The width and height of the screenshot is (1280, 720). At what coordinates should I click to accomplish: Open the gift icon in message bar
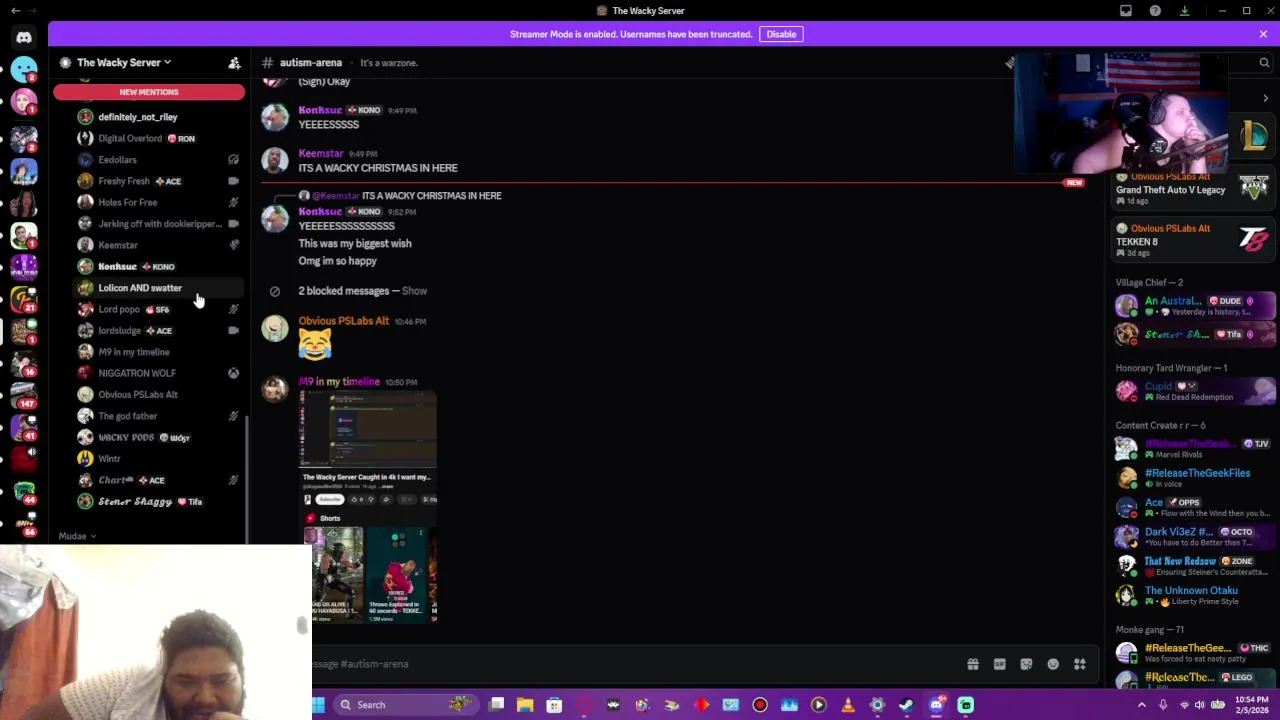(972, 664)
